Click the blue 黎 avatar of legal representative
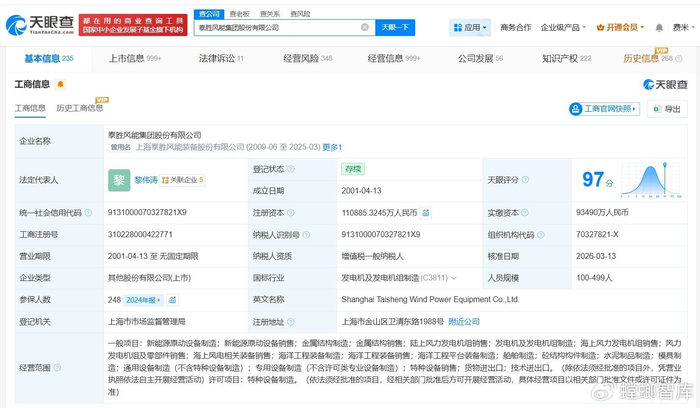700x408 pixels. (x=121, y=179)
